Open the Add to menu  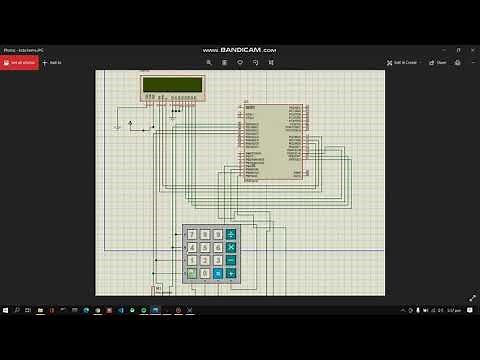(x=52, y=63)
